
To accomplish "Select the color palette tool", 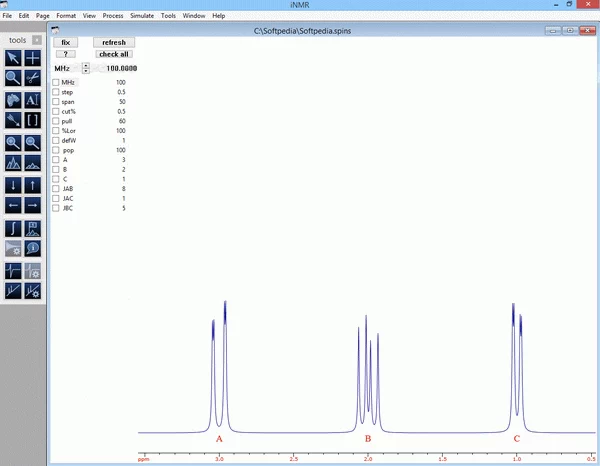I will (x=13, y=101).
